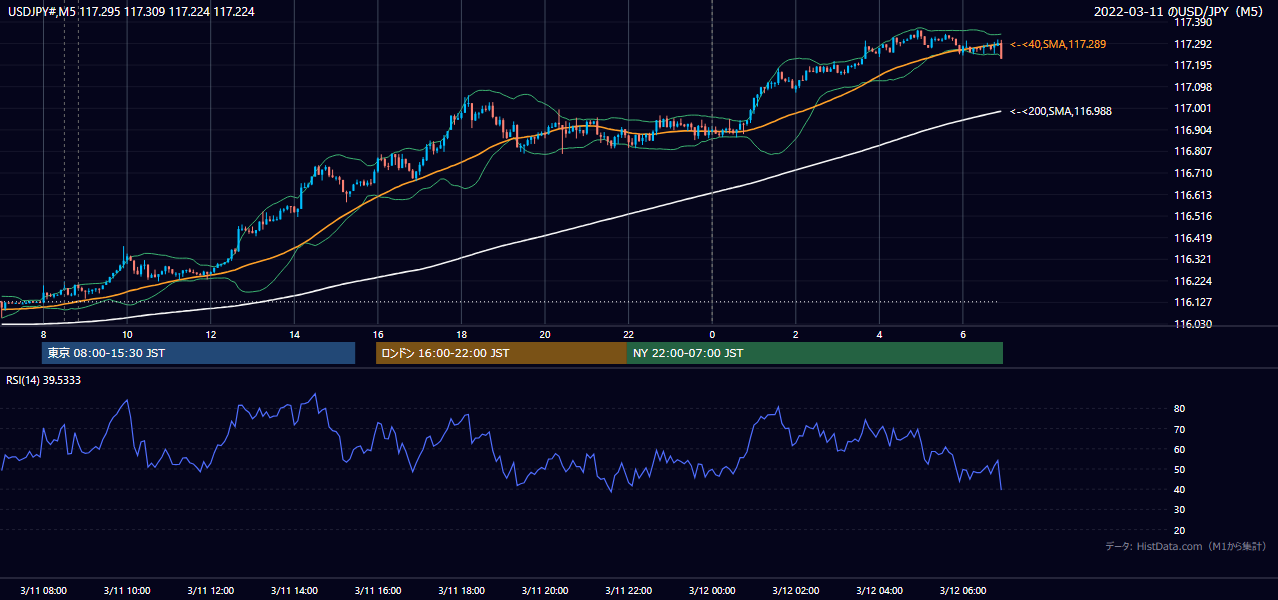Screen dimensions: 1278x600
Task: Click the 3/11 12:00 bottom time label
Action: (210, 590)
